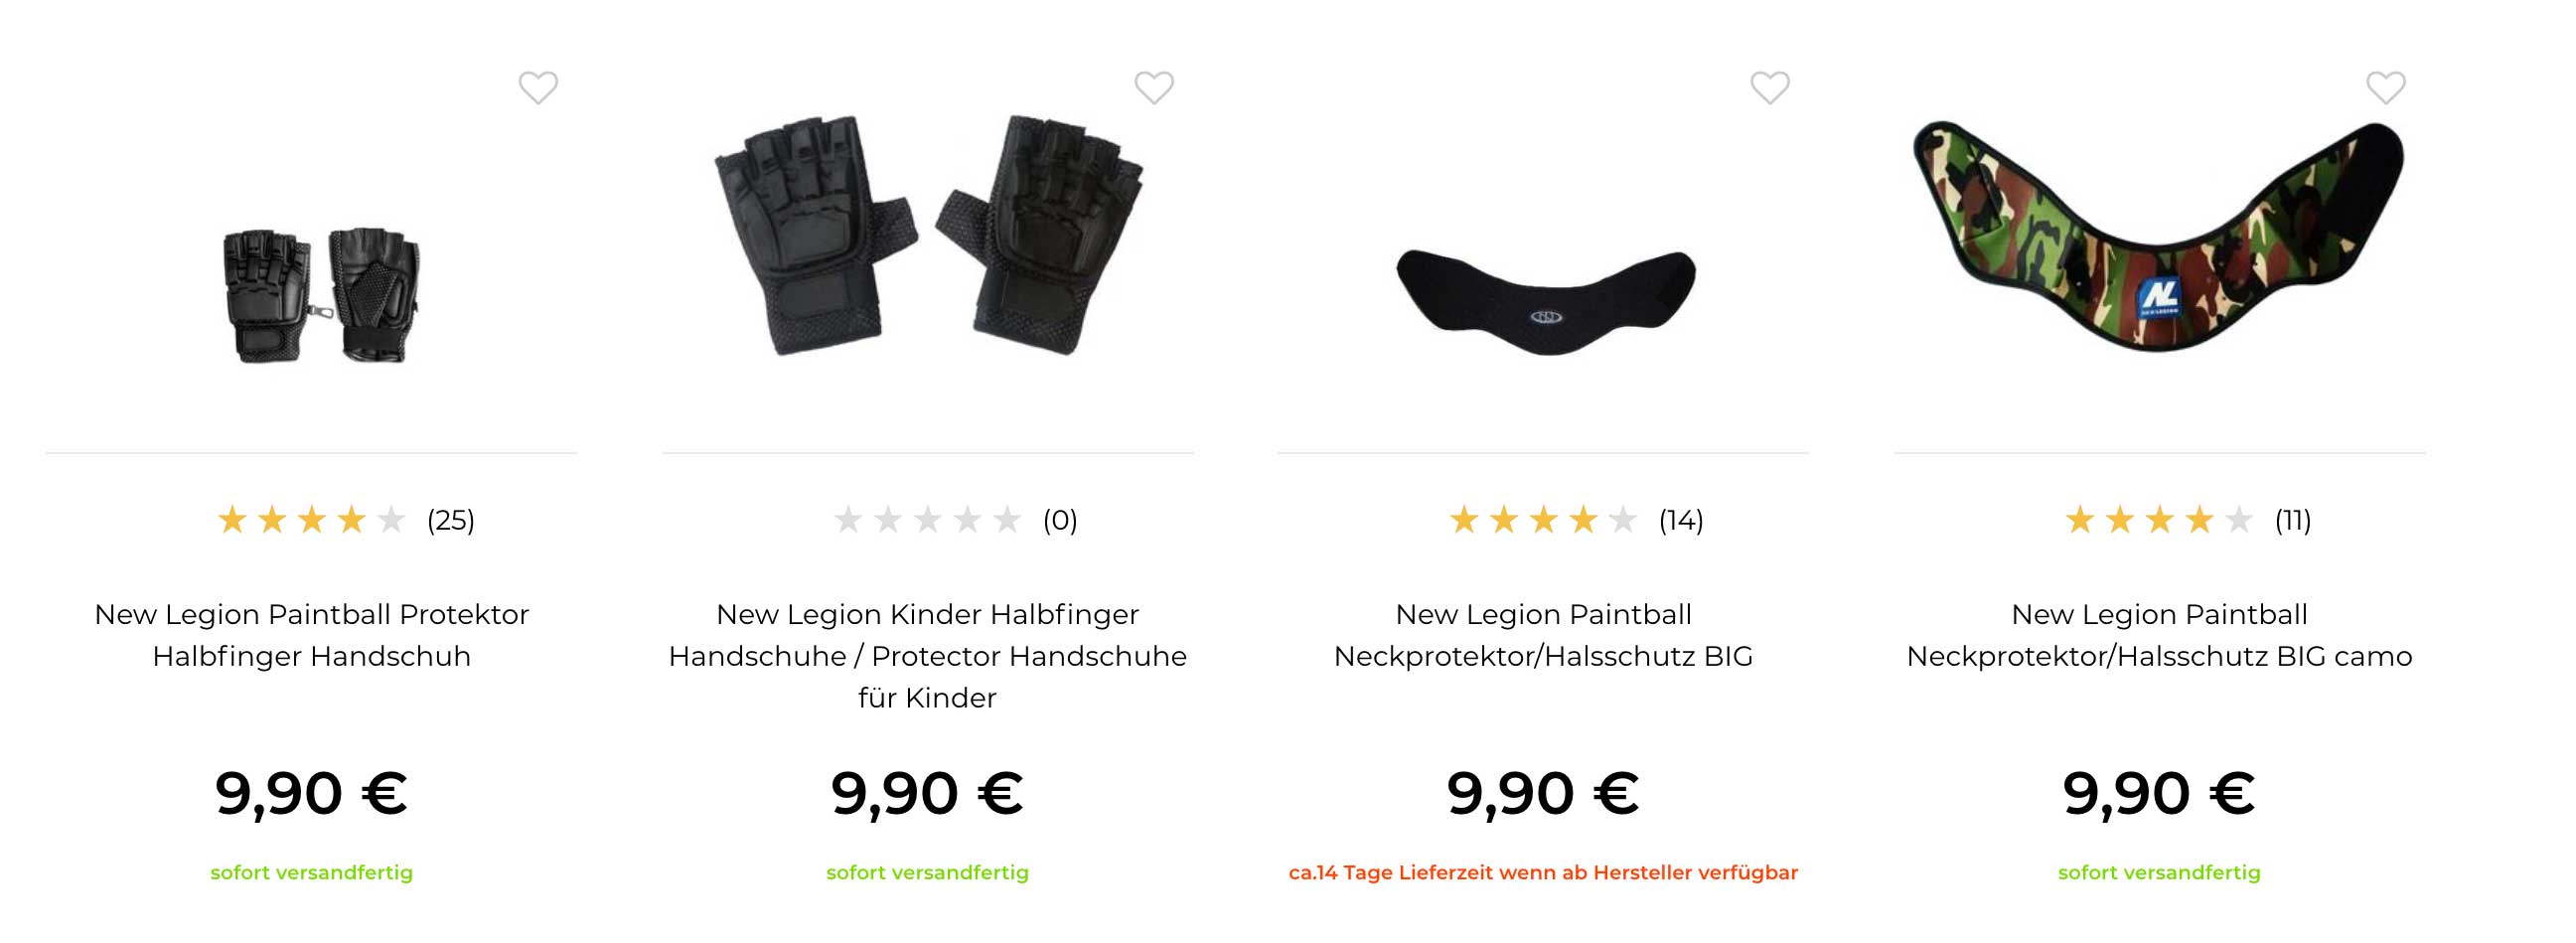Toggle wishlist heart on camo Neckprotektor
Screen dimensions: 2576x943
2386,88
